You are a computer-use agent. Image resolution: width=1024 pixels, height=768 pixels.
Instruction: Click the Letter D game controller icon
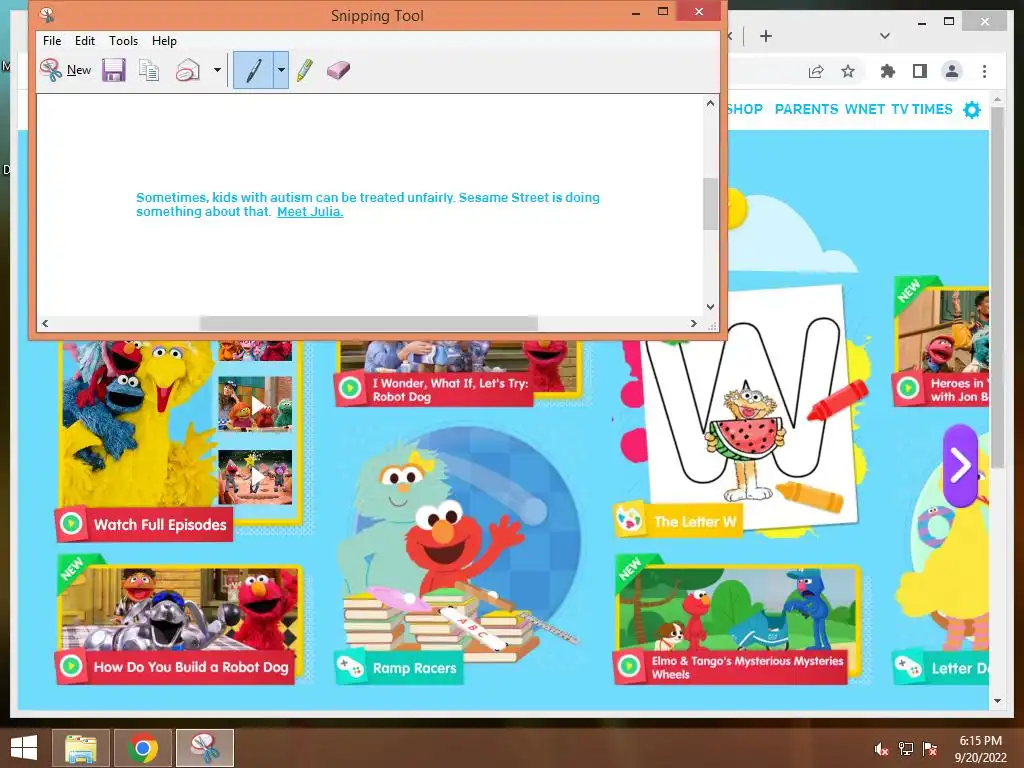[908, 667]
